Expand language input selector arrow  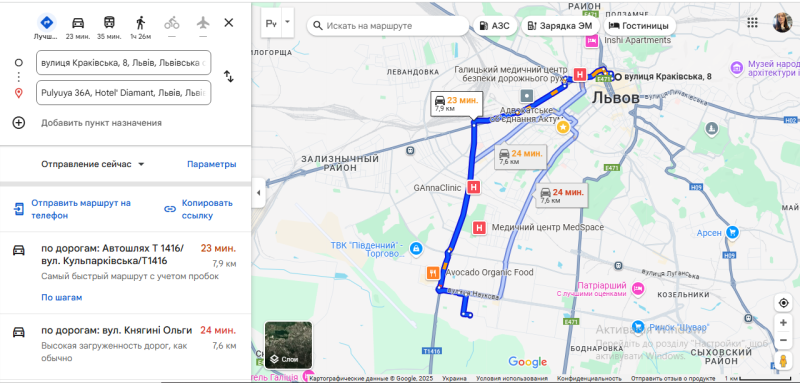pyautogui.click(x=287, y=22)
